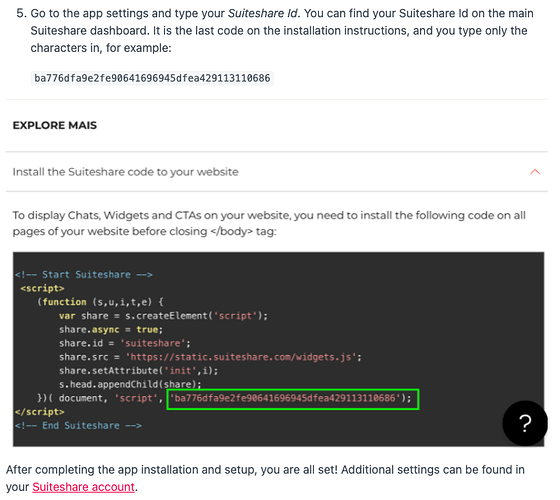The image size is (560, 500).
Task: Click the closing </script> tag in code
Action: point(40,412)
